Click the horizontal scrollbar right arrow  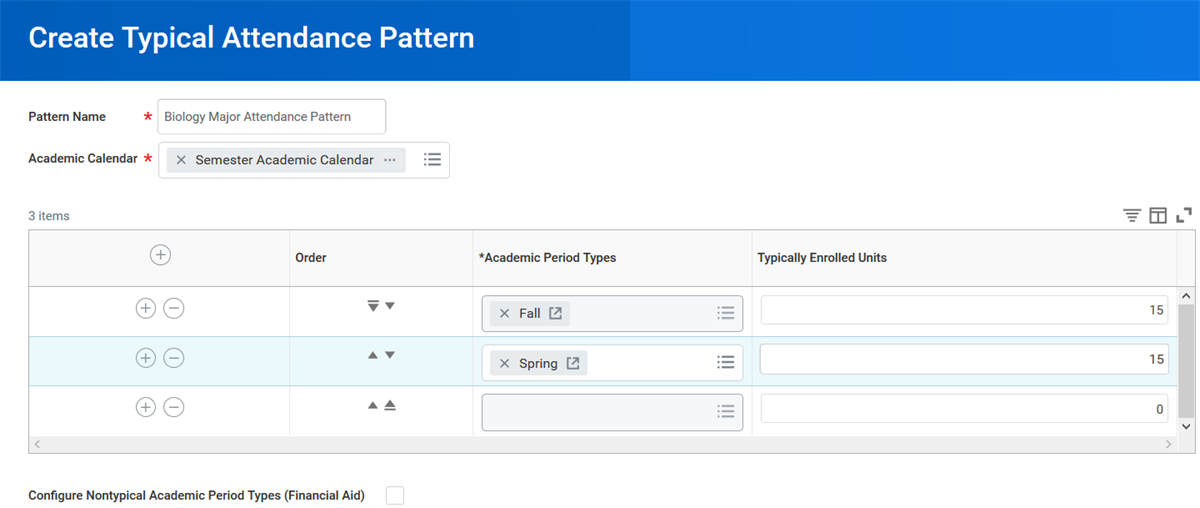[x=1168, y=443]
